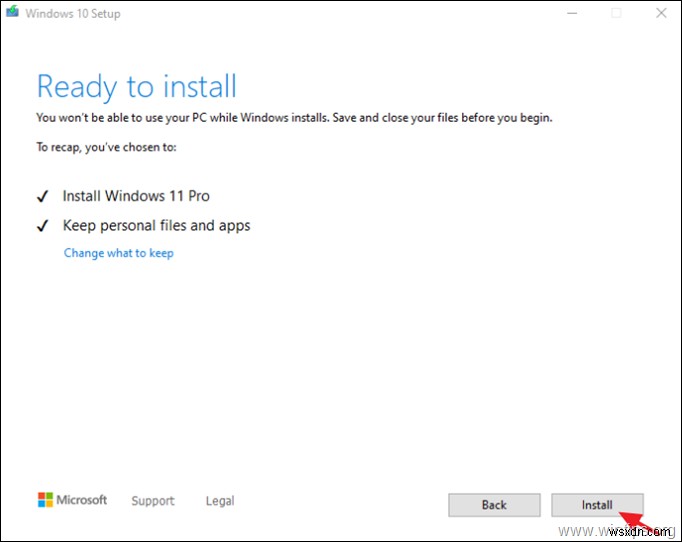Screen dimensions: 682x542
Task: Open the 'Change what to keep' link
Action: pos(118,253)
